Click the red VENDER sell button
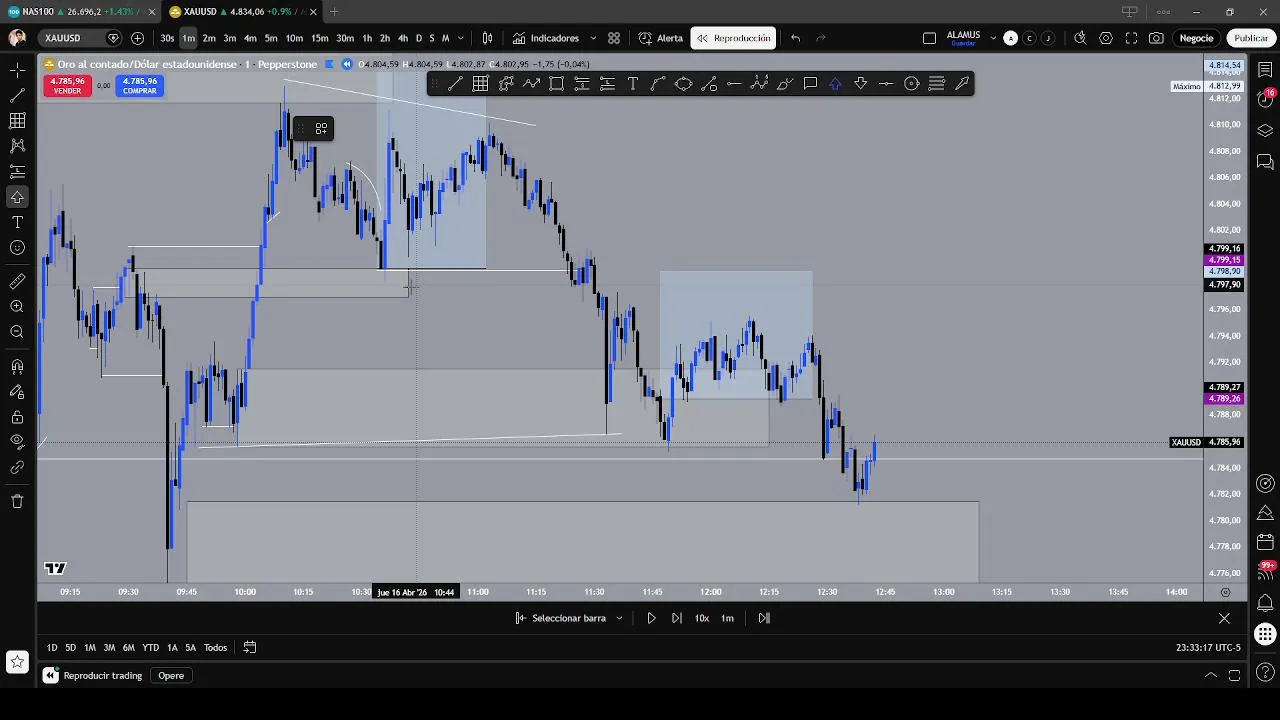Image resolution: width=1280 pixels, height=720 pixels. 67,86
